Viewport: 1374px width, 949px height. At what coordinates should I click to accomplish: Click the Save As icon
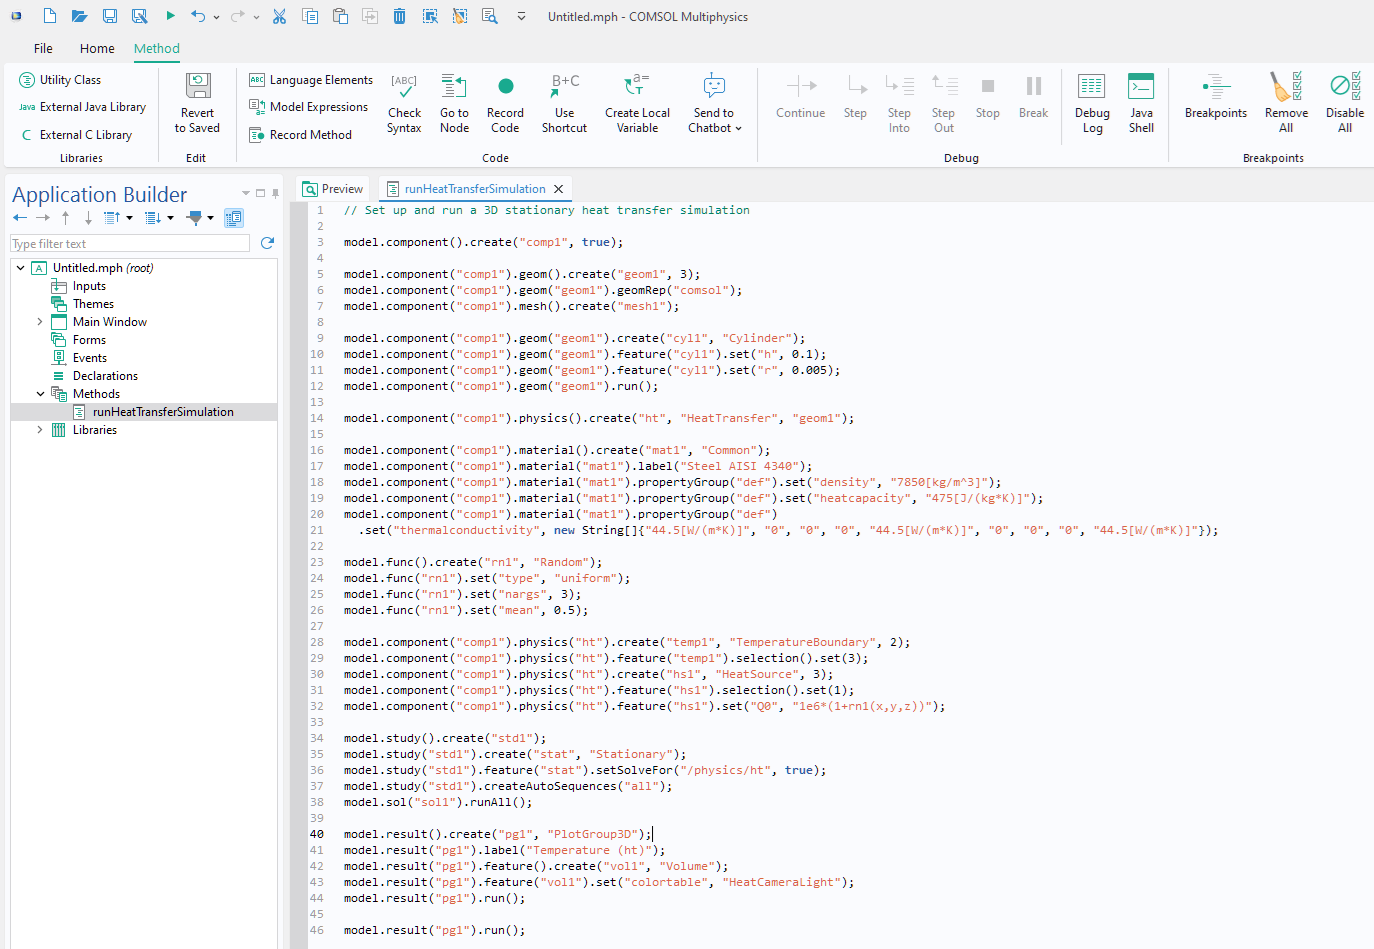[x=140, y=16]
